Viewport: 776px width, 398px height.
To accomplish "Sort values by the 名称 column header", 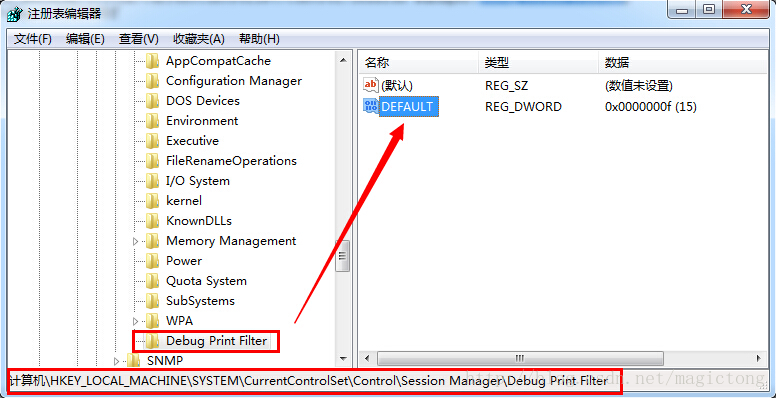I will pyautogui.click(x=418, y=62).
